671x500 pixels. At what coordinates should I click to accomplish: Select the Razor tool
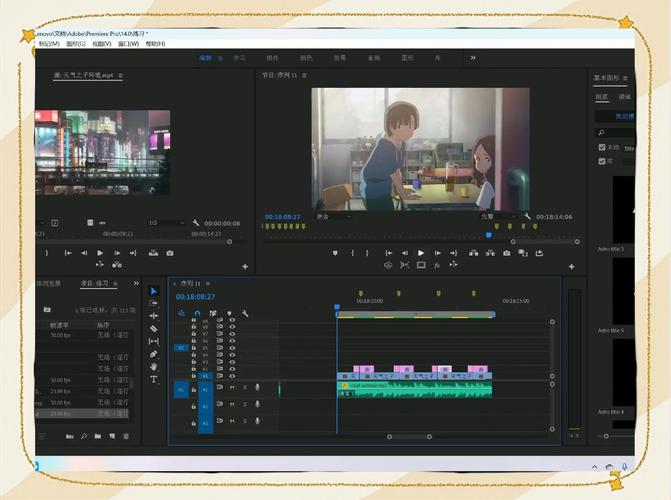coord(154,329)
